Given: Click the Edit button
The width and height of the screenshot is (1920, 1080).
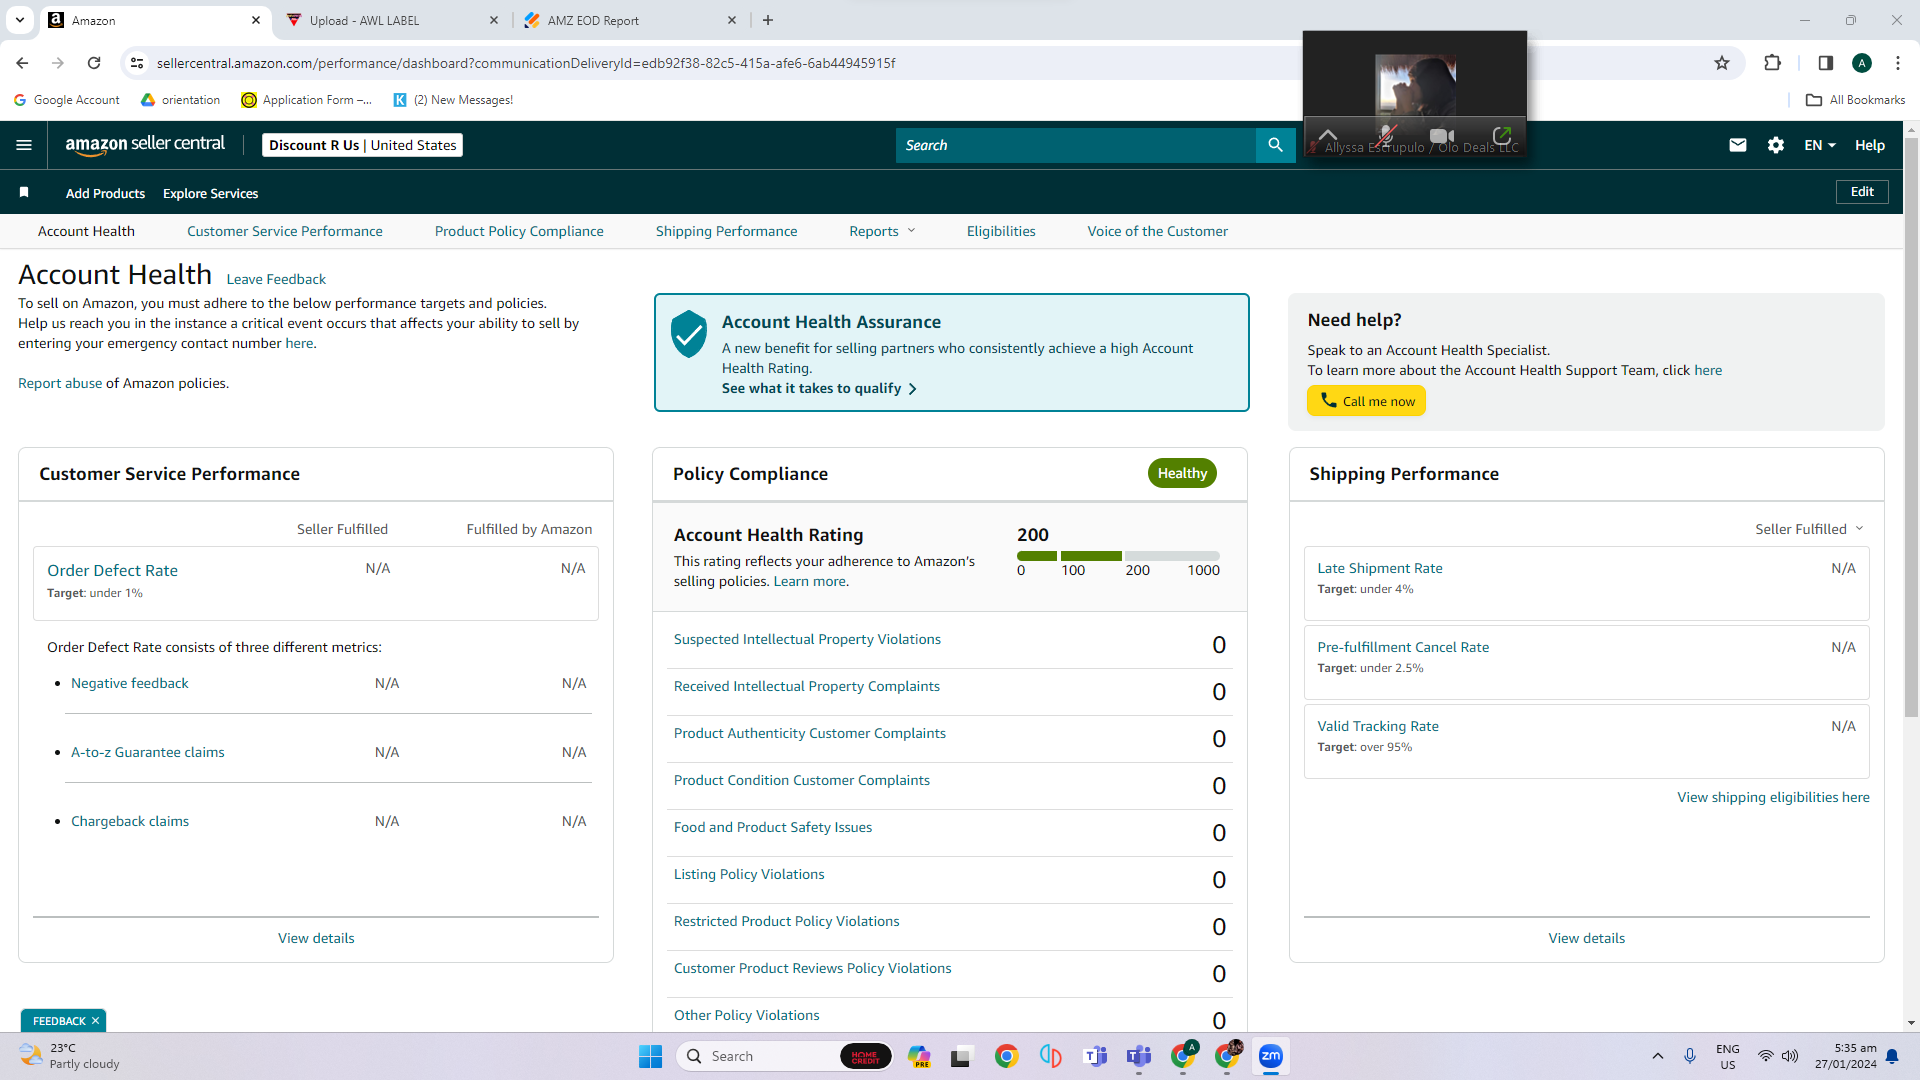Looking at the screenshot, I should 1862,192.
